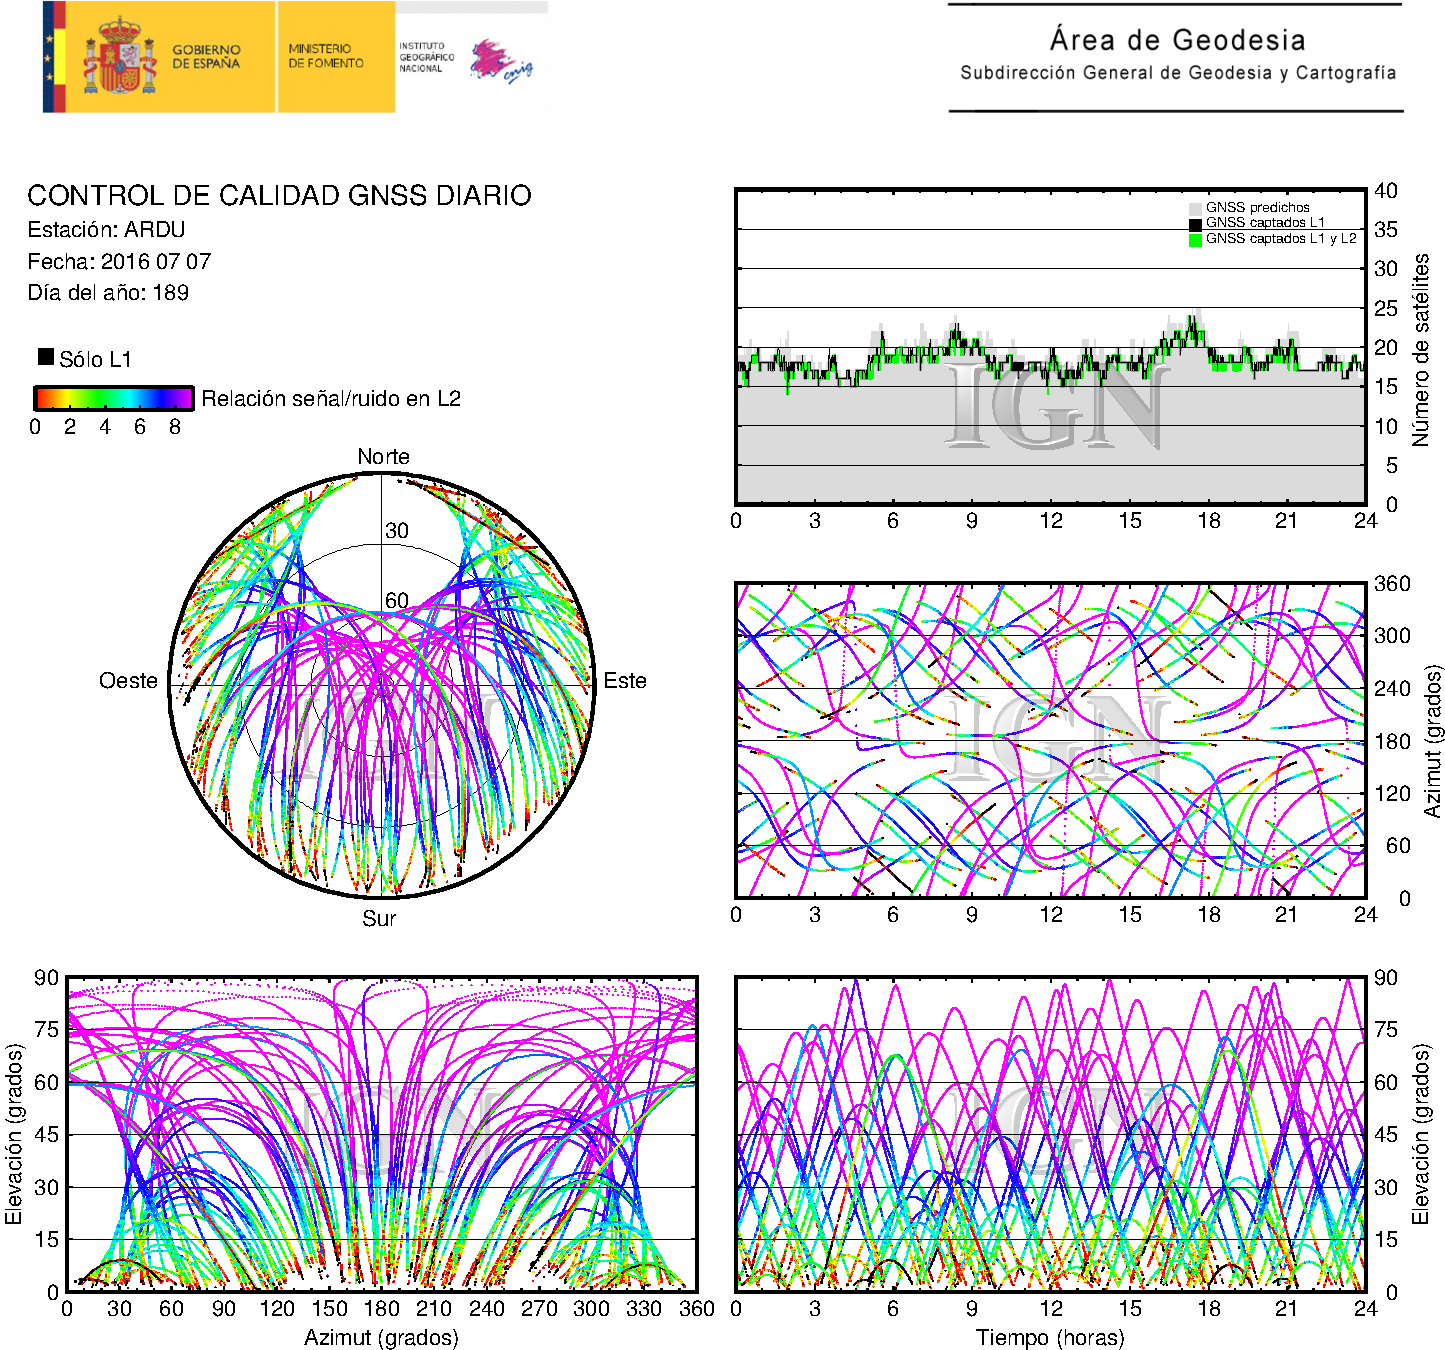Click the Spanish coat of arms emblem

[120, 57]
